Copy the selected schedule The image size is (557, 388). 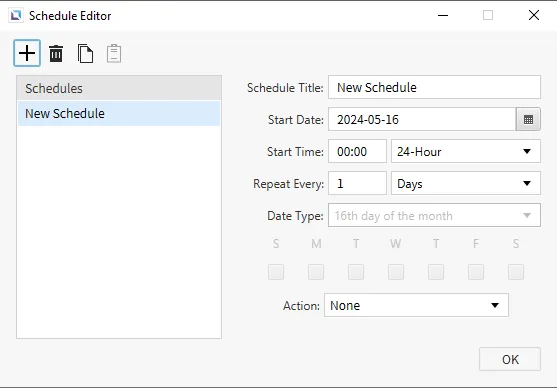coord(85,53)
